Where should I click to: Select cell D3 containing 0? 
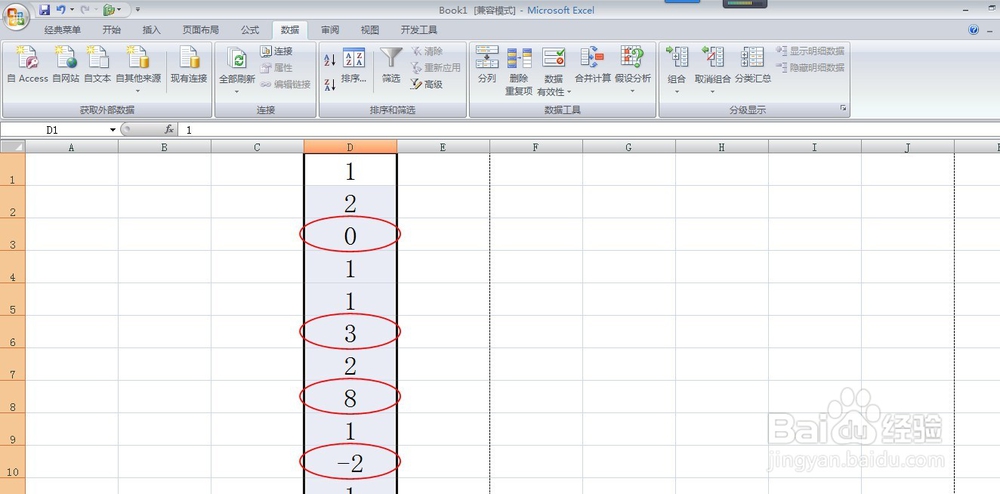point(350,235)
